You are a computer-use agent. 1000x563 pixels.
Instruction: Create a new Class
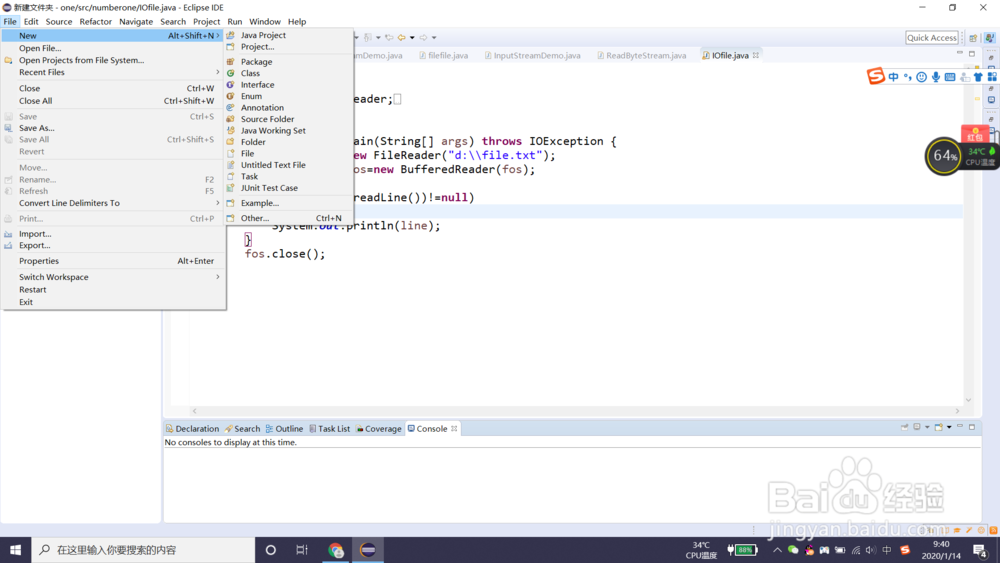(x=289, y=73)
